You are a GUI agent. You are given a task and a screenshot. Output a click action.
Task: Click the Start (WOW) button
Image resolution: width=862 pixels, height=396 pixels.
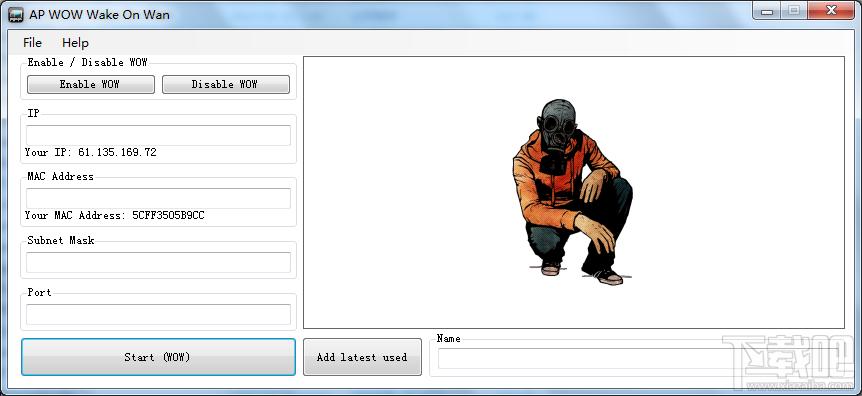tap(158, 357)
